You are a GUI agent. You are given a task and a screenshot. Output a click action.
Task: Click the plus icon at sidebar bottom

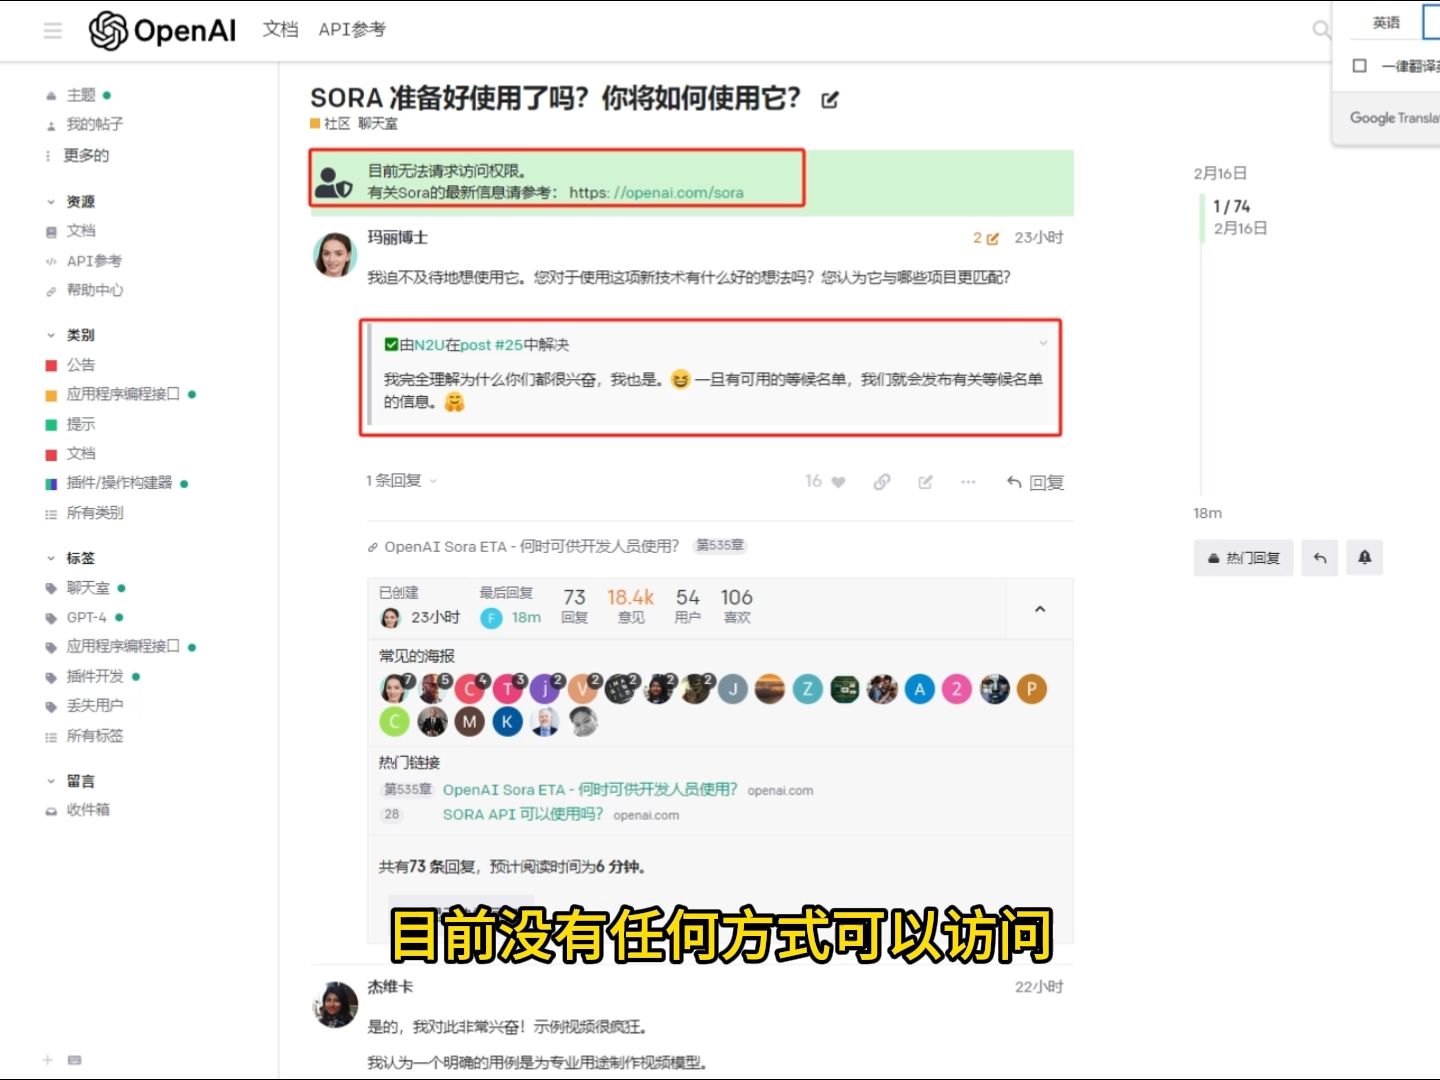pyautogui.click(x=47, y=1060)
